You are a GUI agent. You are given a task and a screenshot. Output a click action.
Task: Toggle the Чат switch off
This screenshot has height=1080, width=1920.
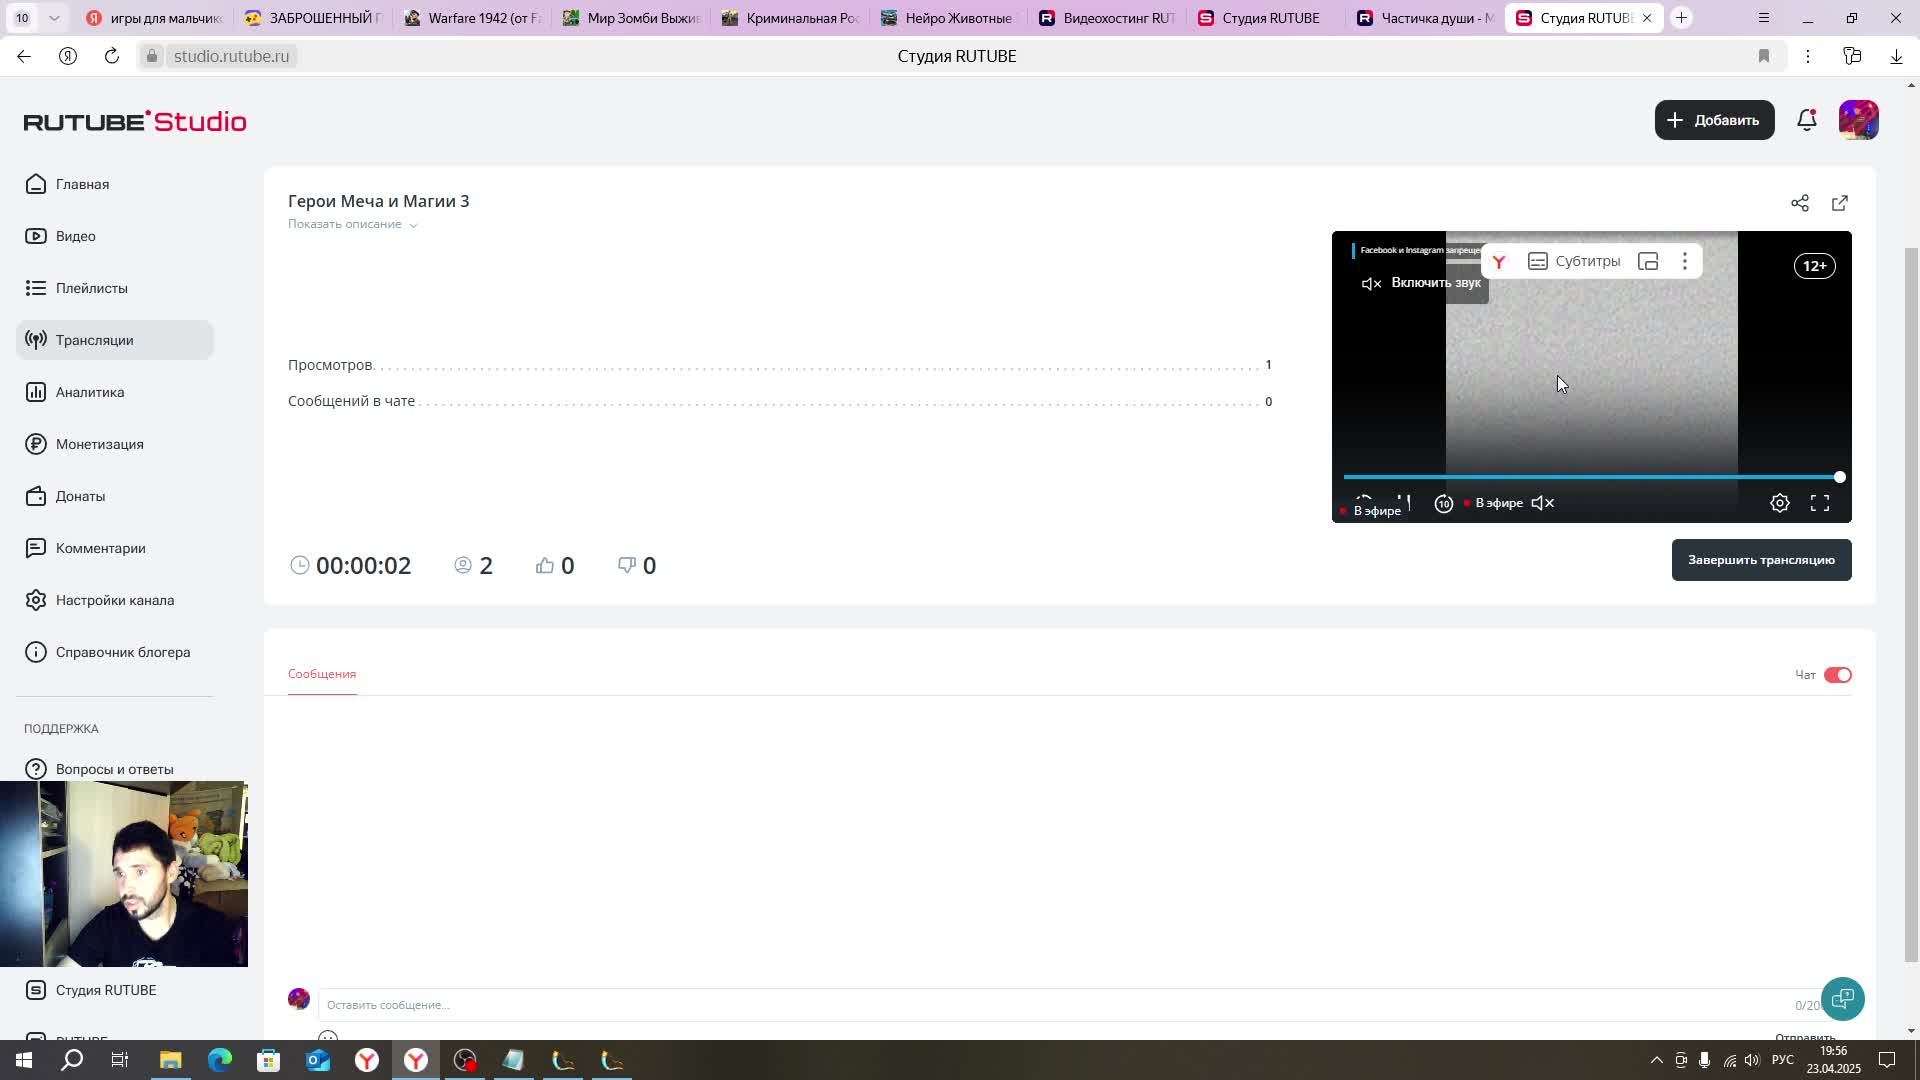coord(1838,675)
